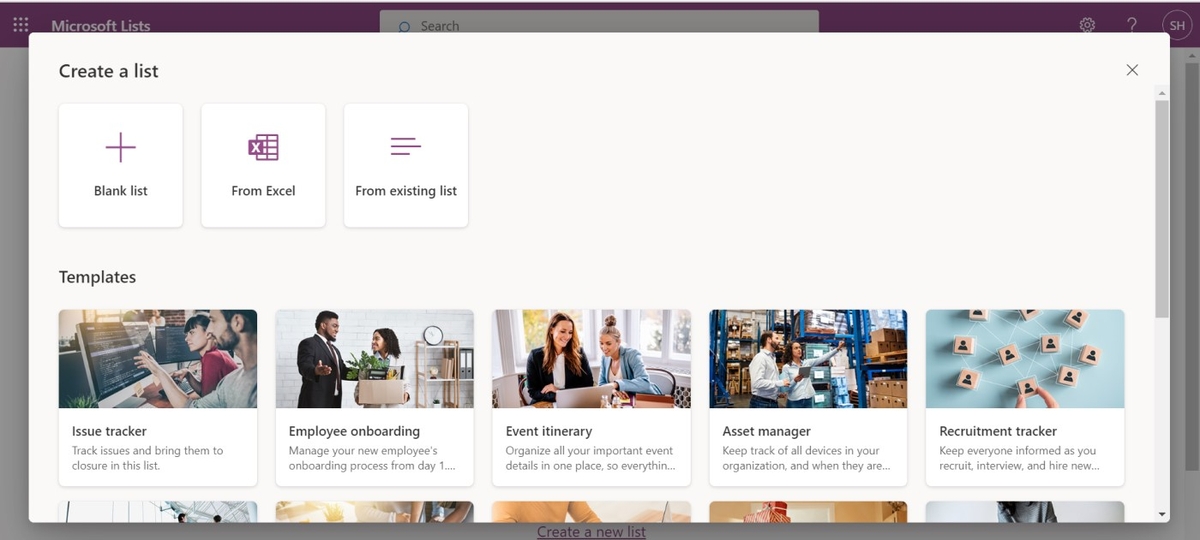Screen dimensions: 1200x540
Task: Open the app launcher waffle icon
Action: pos(21,25)
